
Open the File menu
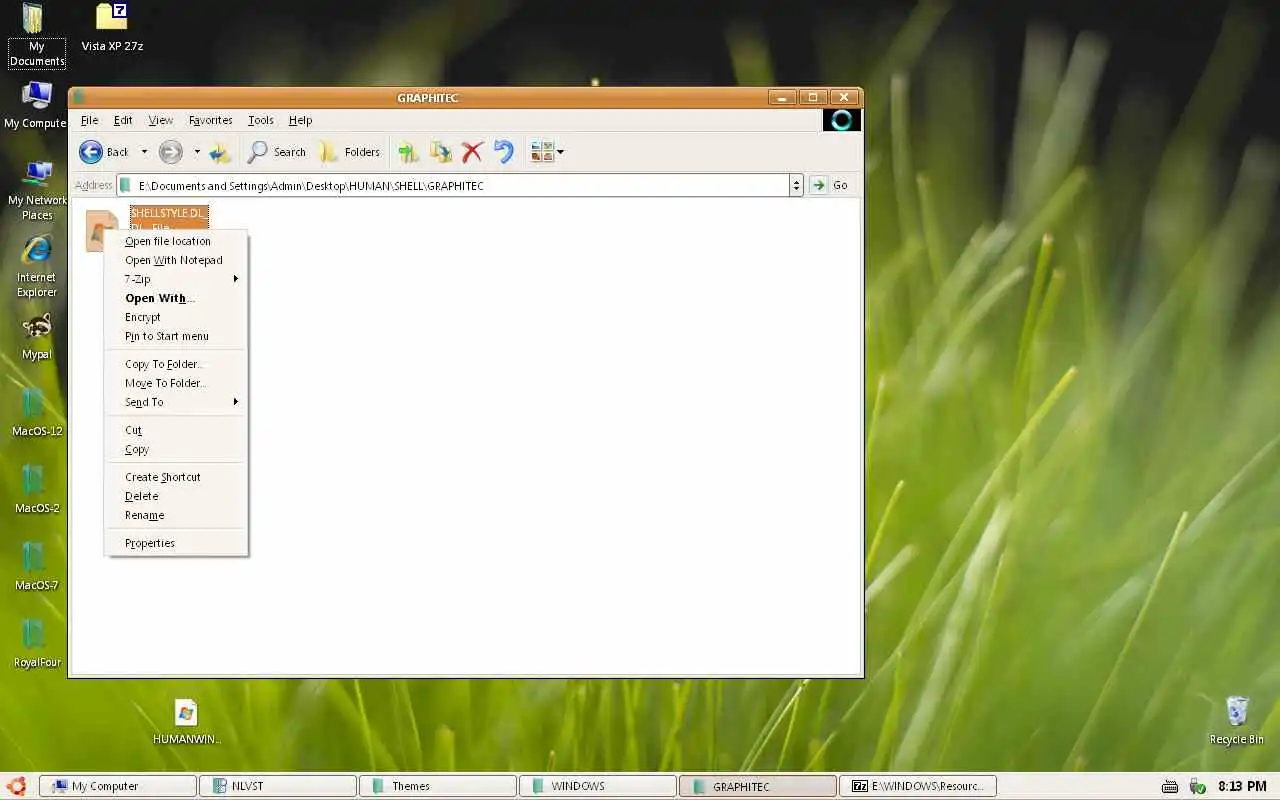(x=90, y=120)
